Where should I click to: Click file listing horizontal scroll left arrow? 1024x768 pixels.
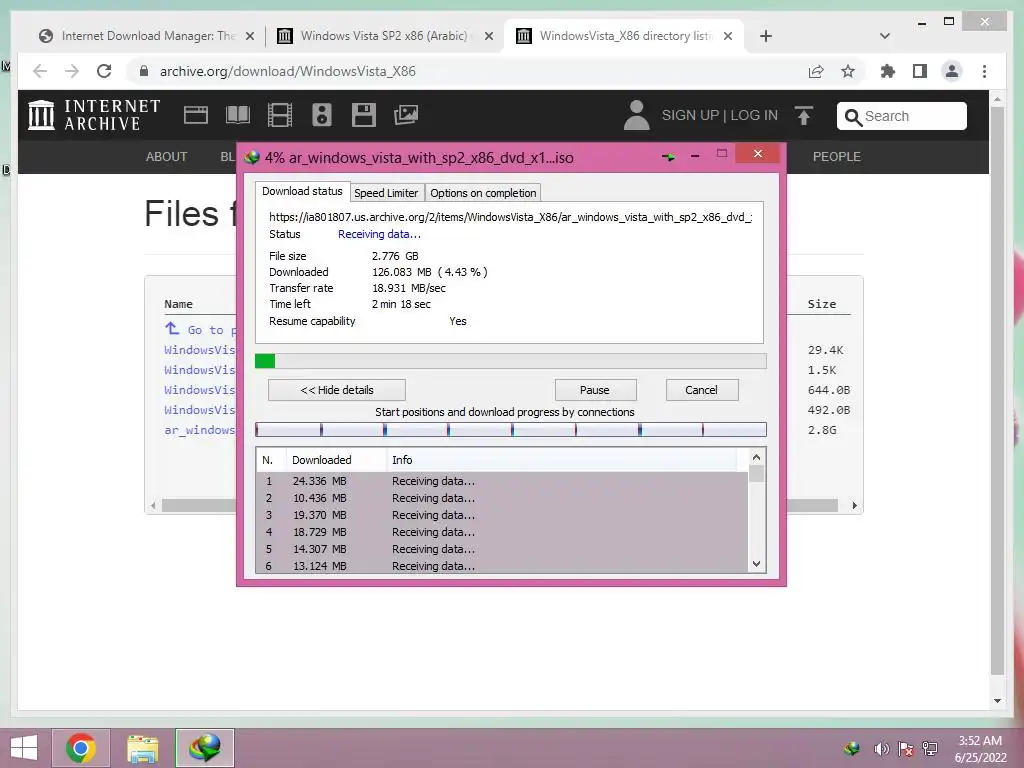[153, 505]
